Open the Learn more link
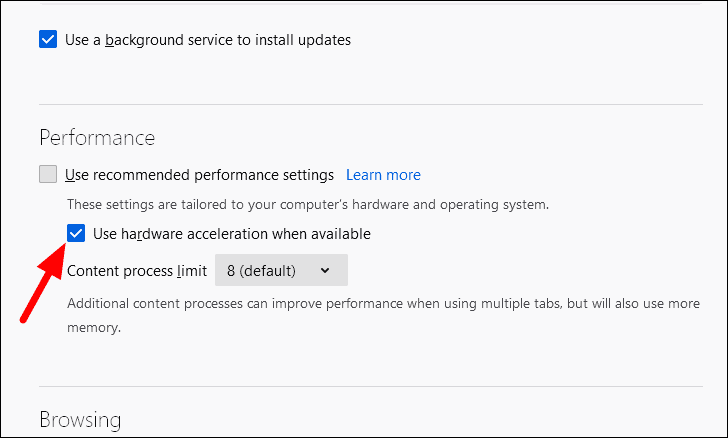The height and width of the screenshot is (438, 728). pos(383,175)
